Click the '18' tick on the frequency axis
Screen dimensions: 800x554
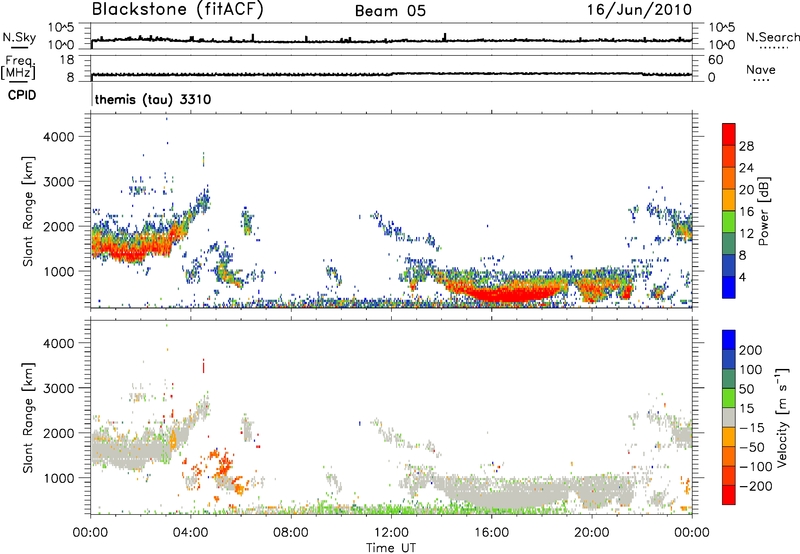[x=67, y=60]
